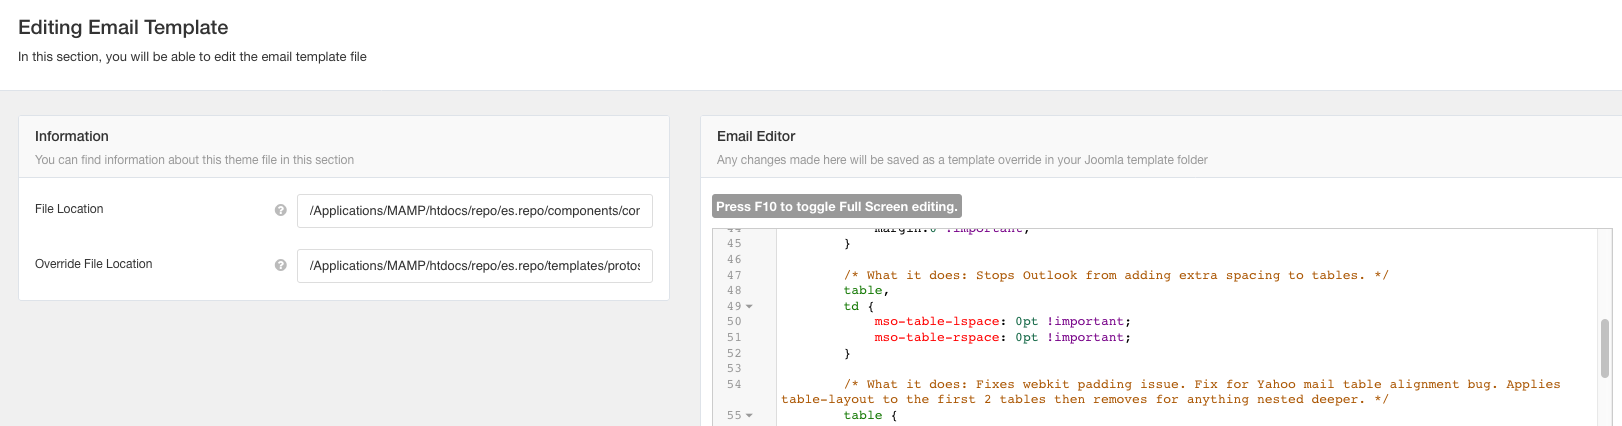Click the '0pt !important' value on line 50
The width and height of the screenshot is (1622, 426).
pyautogui.click(x=1073, y=322)
